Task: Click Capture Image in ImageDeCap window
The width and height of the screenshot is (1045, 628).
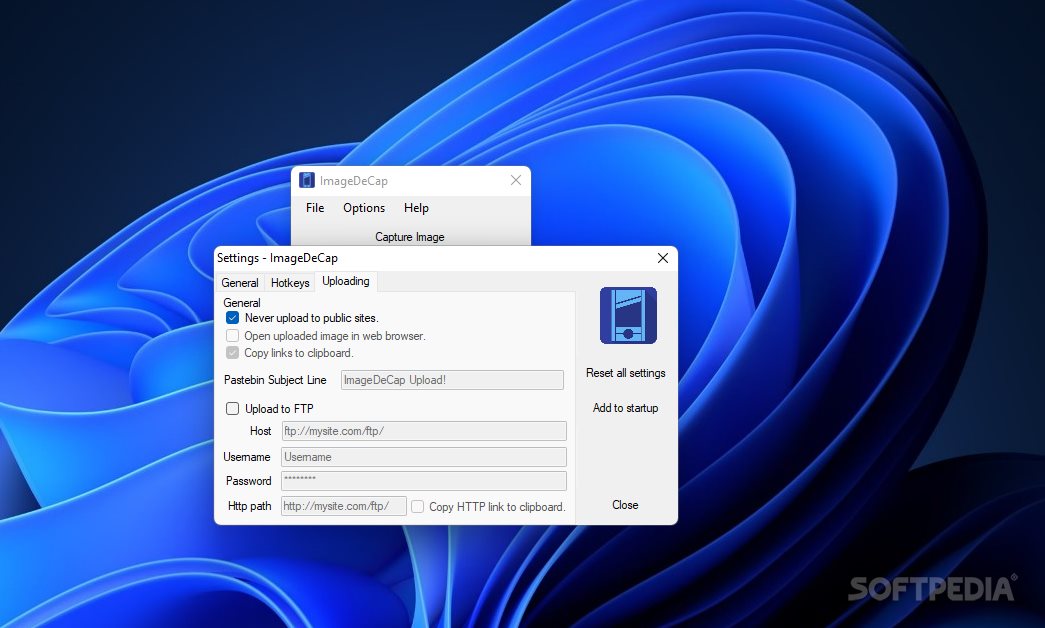Action: tap(410, 237)
